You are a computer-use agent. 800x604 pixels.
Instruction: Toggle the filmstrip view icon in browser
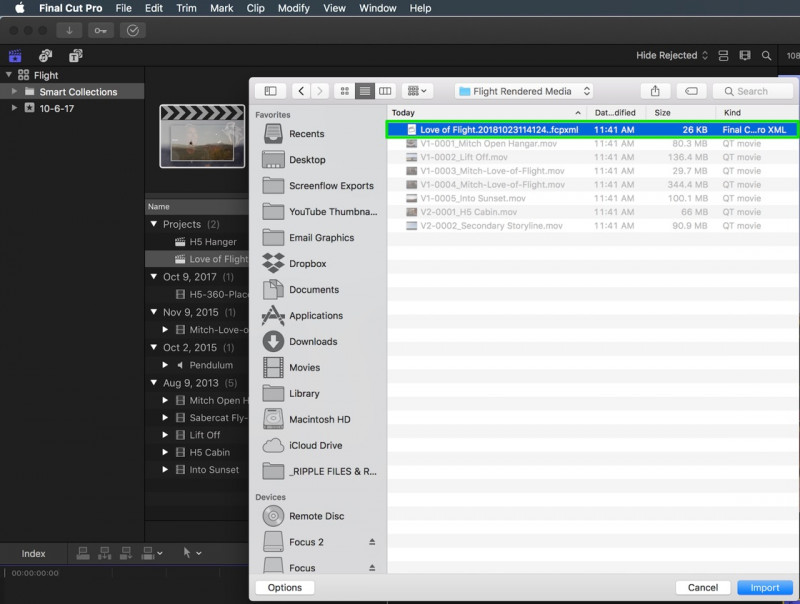coord(745,56)
